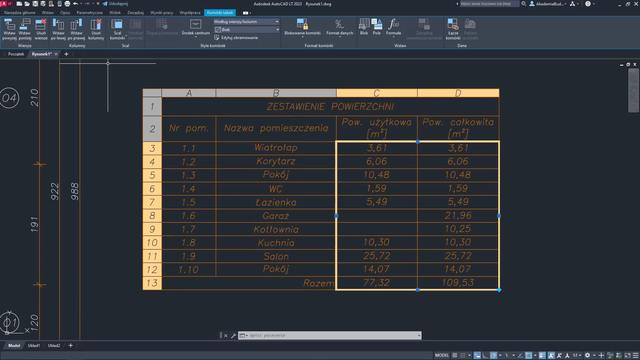Click the Razem total cell 109,53
Screen dimensions: 640x360
tap(458, 283)
